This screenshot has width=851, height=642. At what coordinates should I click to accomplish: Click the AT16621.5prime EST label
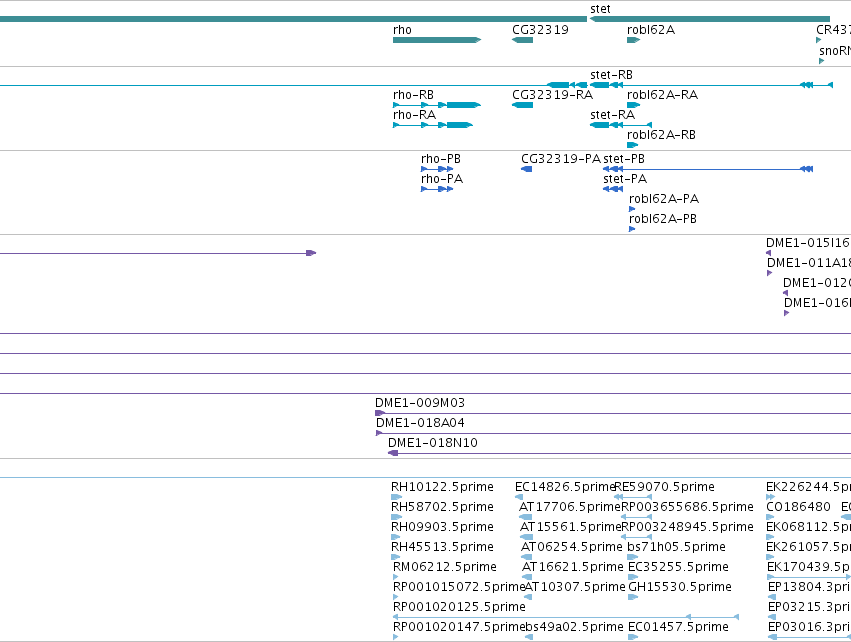[573, 568]
